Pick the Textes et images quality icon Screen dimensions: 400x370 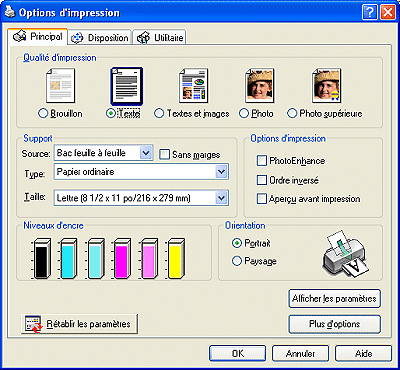coord(194,86)
